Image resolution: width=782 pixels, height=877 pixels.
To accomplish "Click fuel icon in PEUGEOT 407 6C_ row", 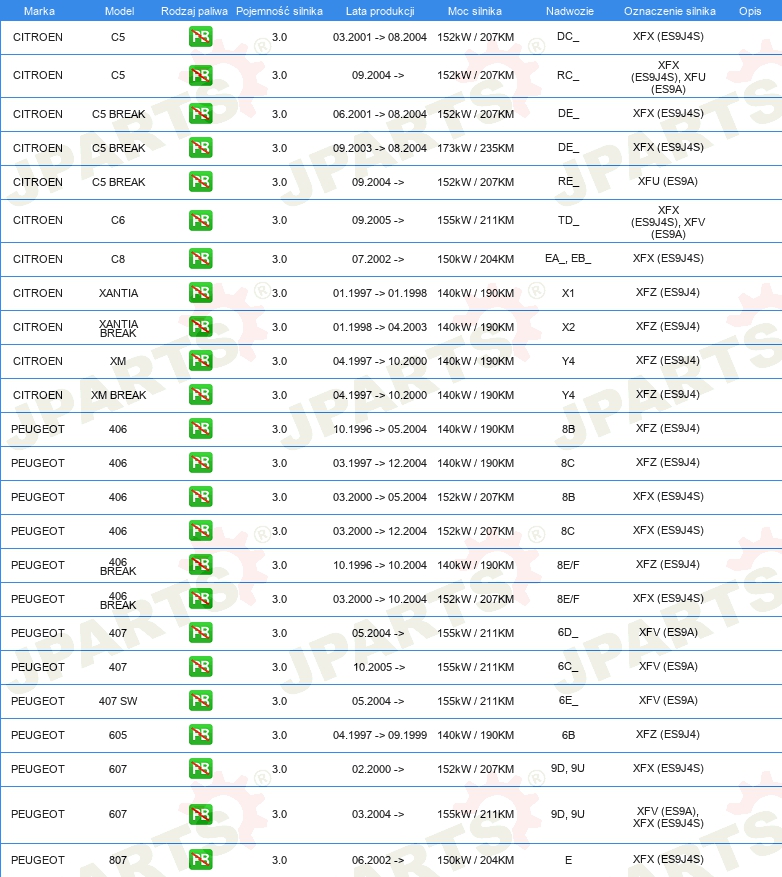I will [x=200, y=667].
